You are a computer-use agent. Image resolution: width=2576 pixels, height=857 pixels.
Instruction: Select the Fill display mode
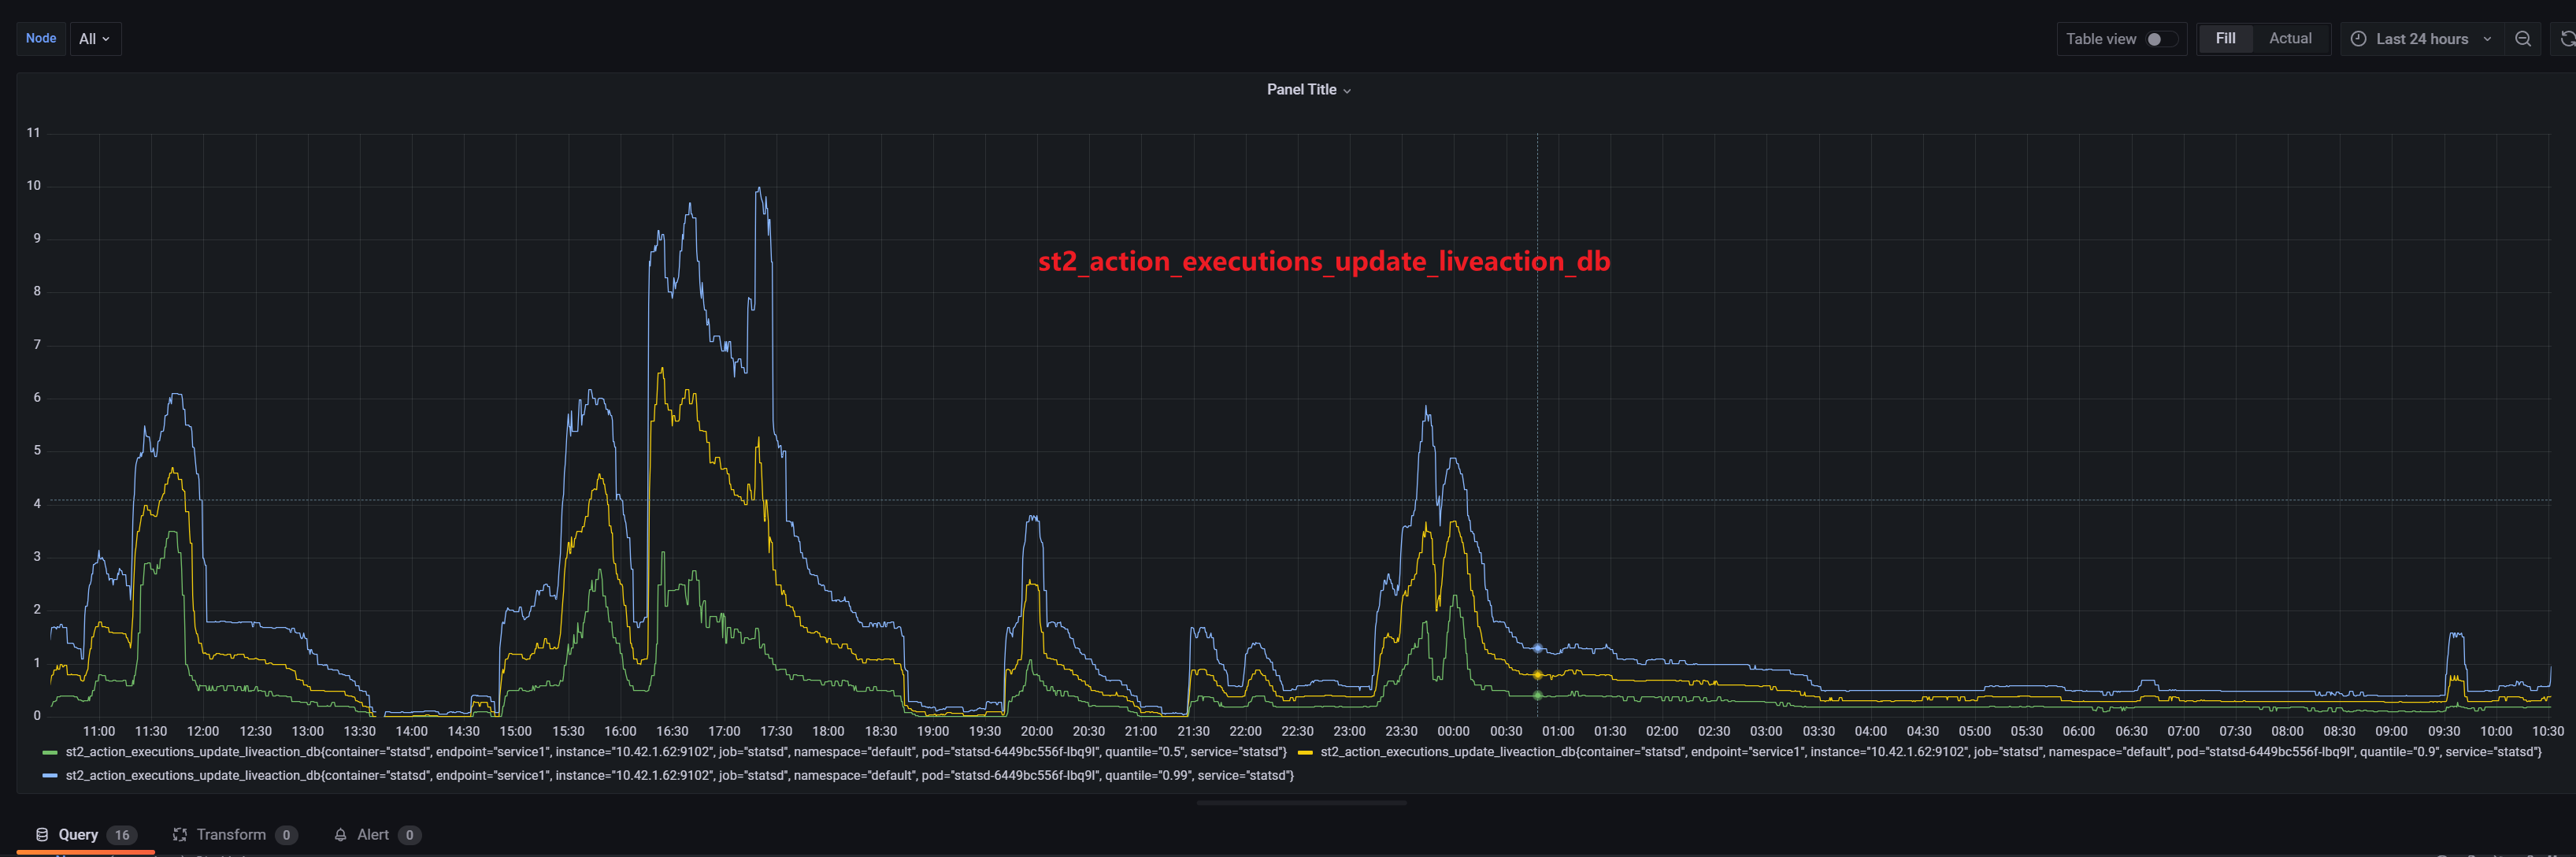2225,39
